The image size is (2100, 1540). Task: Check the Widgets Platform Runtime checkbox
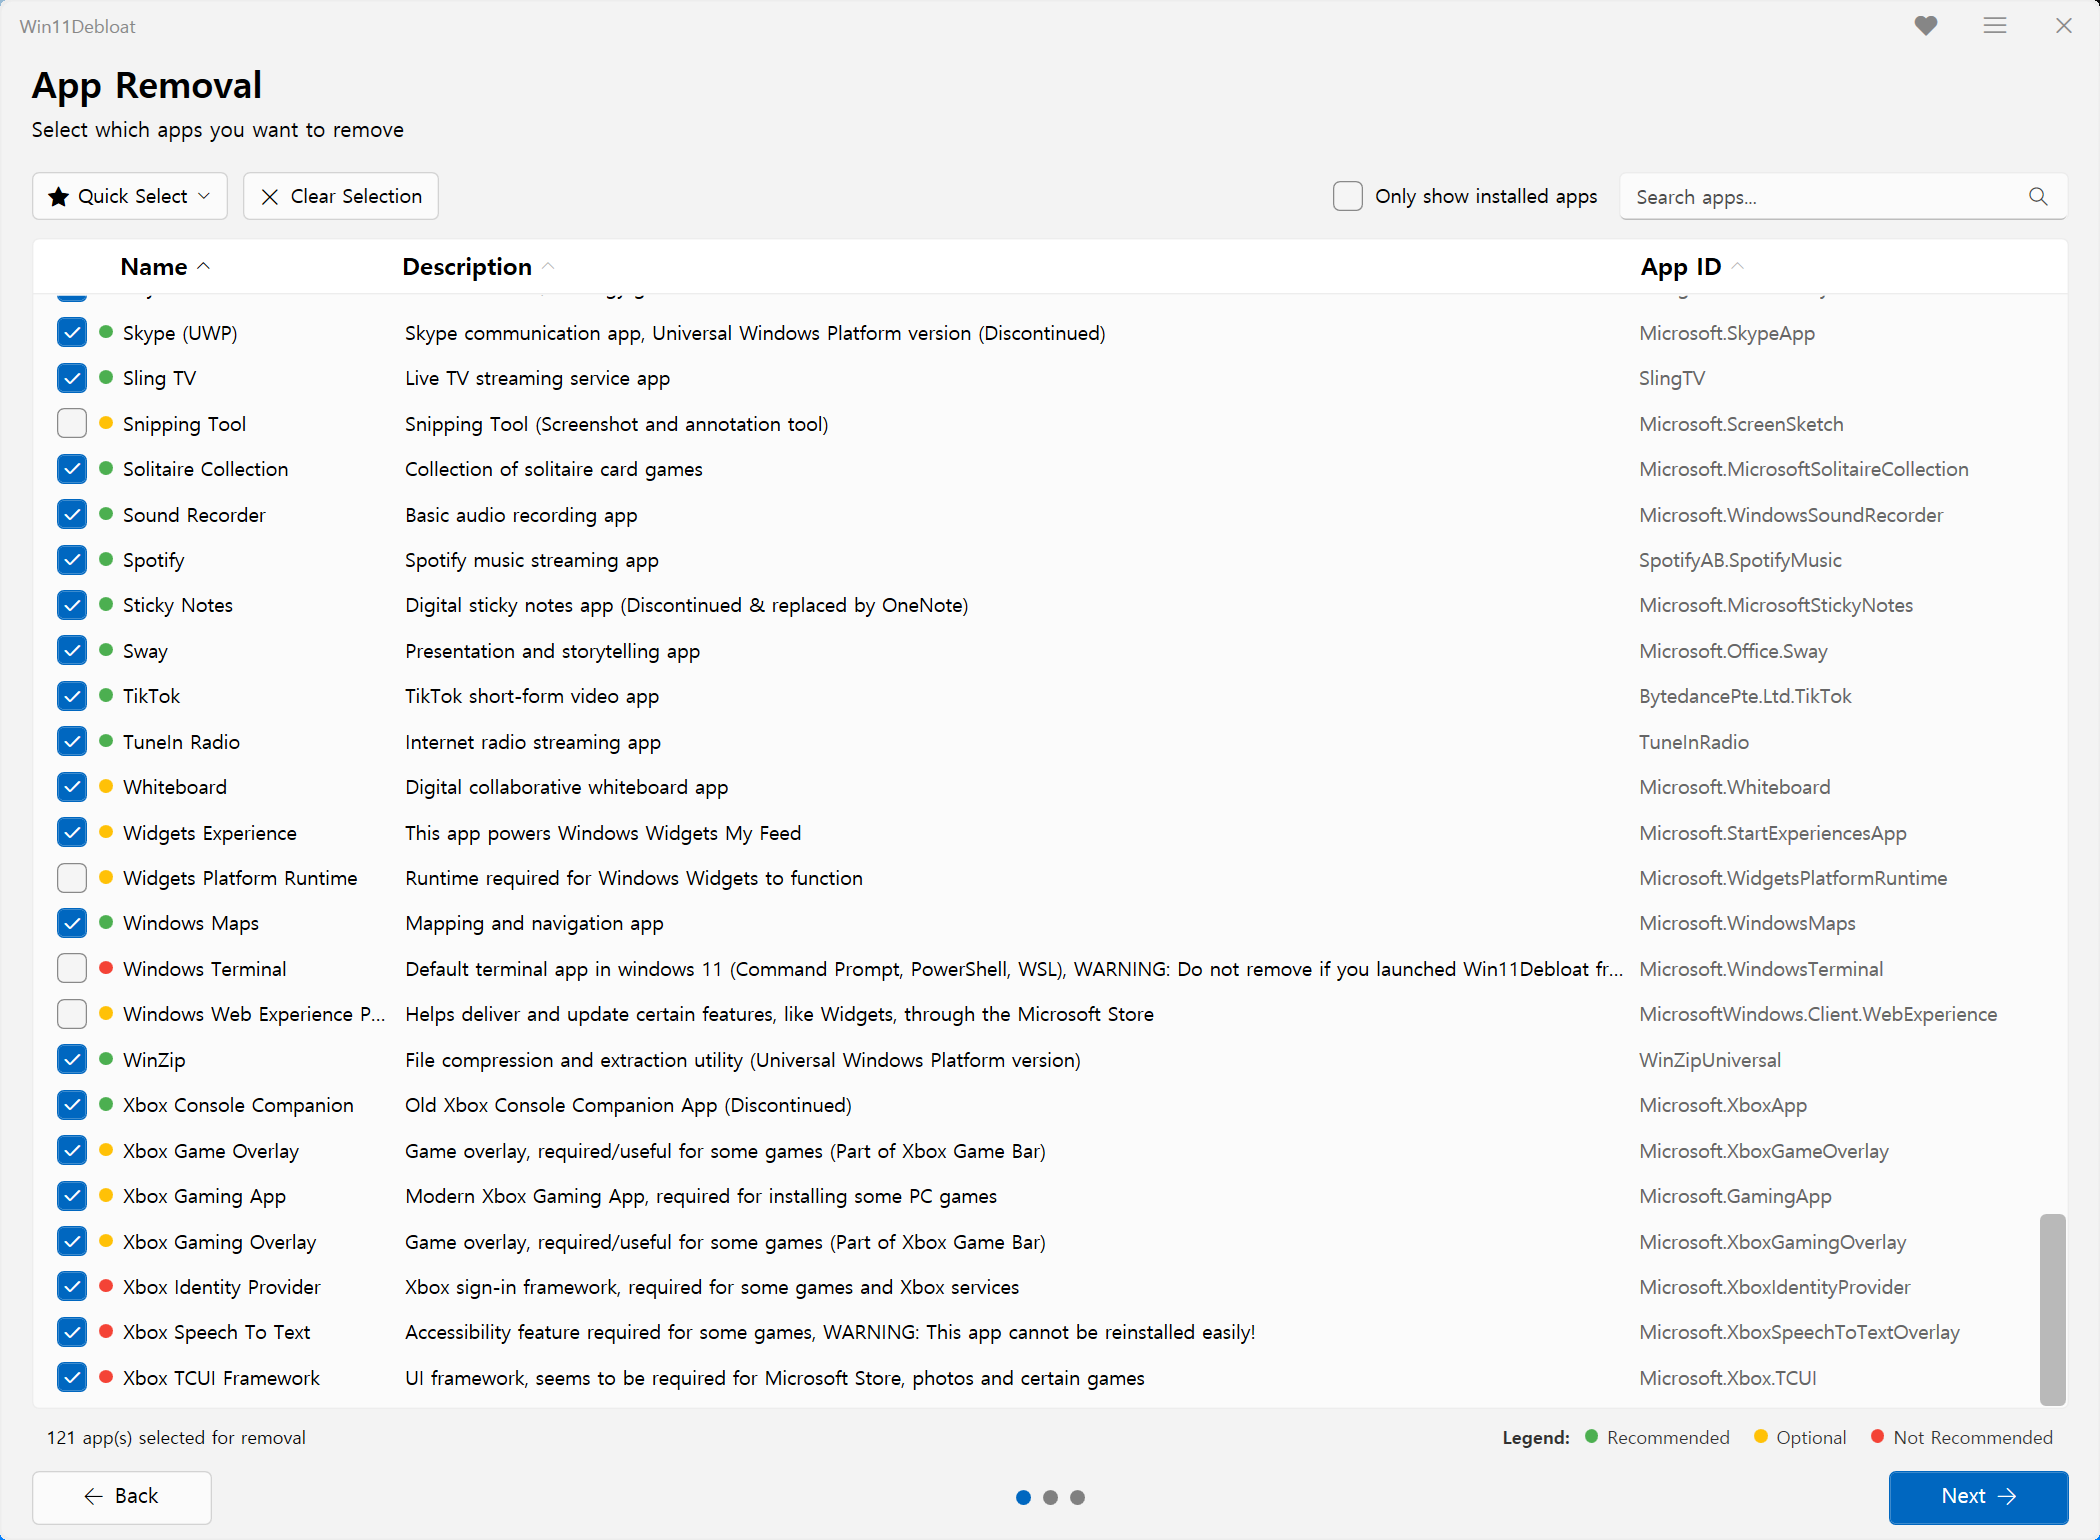72,877
